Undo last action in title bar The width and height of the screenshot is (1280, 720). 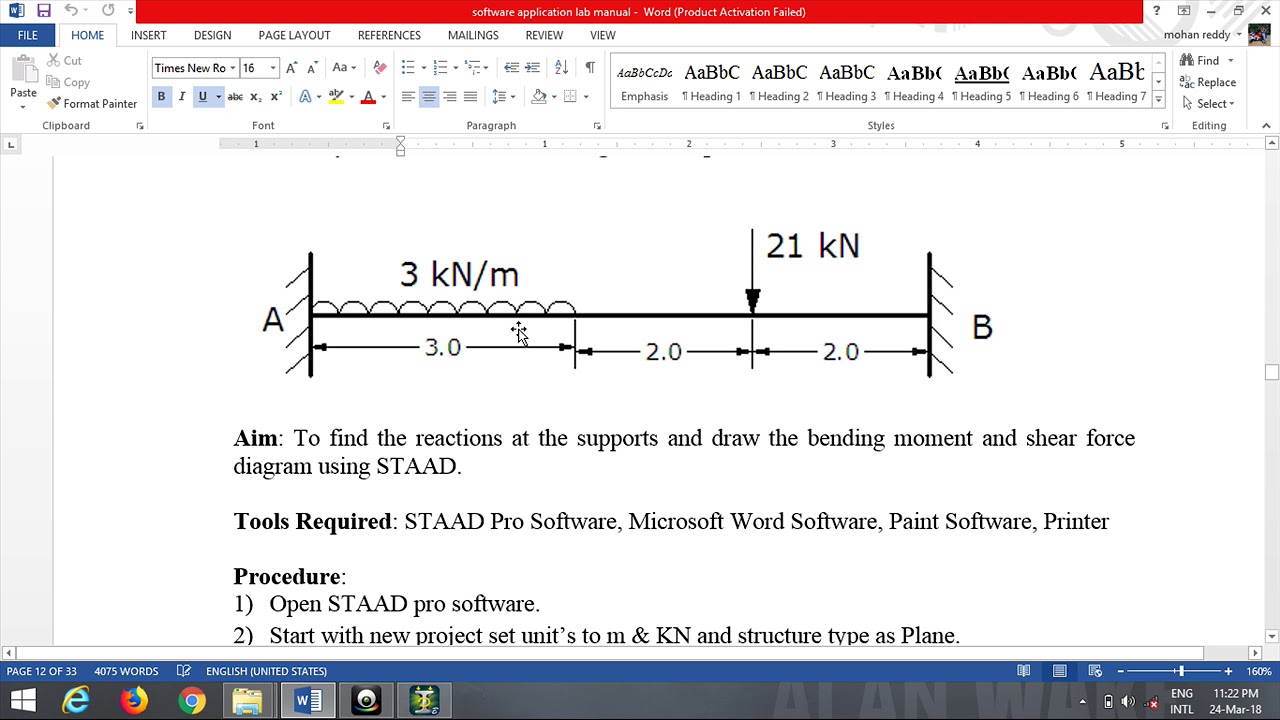pyautogui.click(x=71, y=11)
